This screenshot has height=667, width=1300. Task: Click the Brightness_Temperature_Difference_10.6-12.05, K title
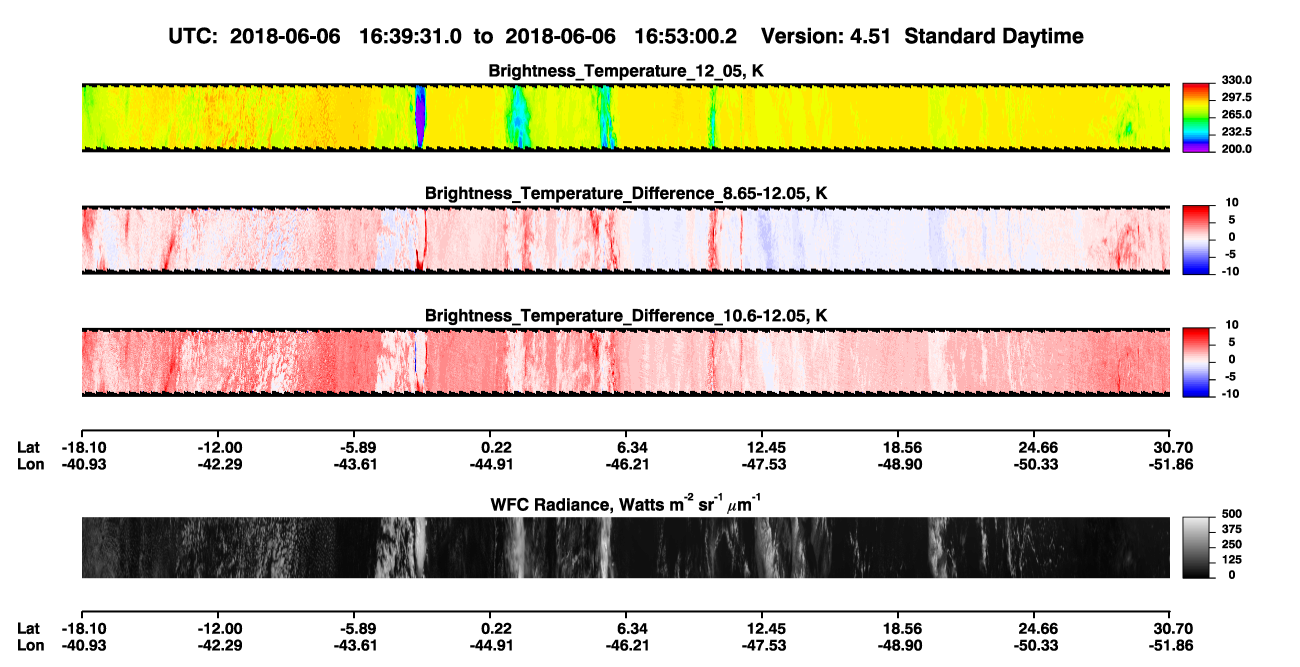pyautogui.click(x=626, y=316)
